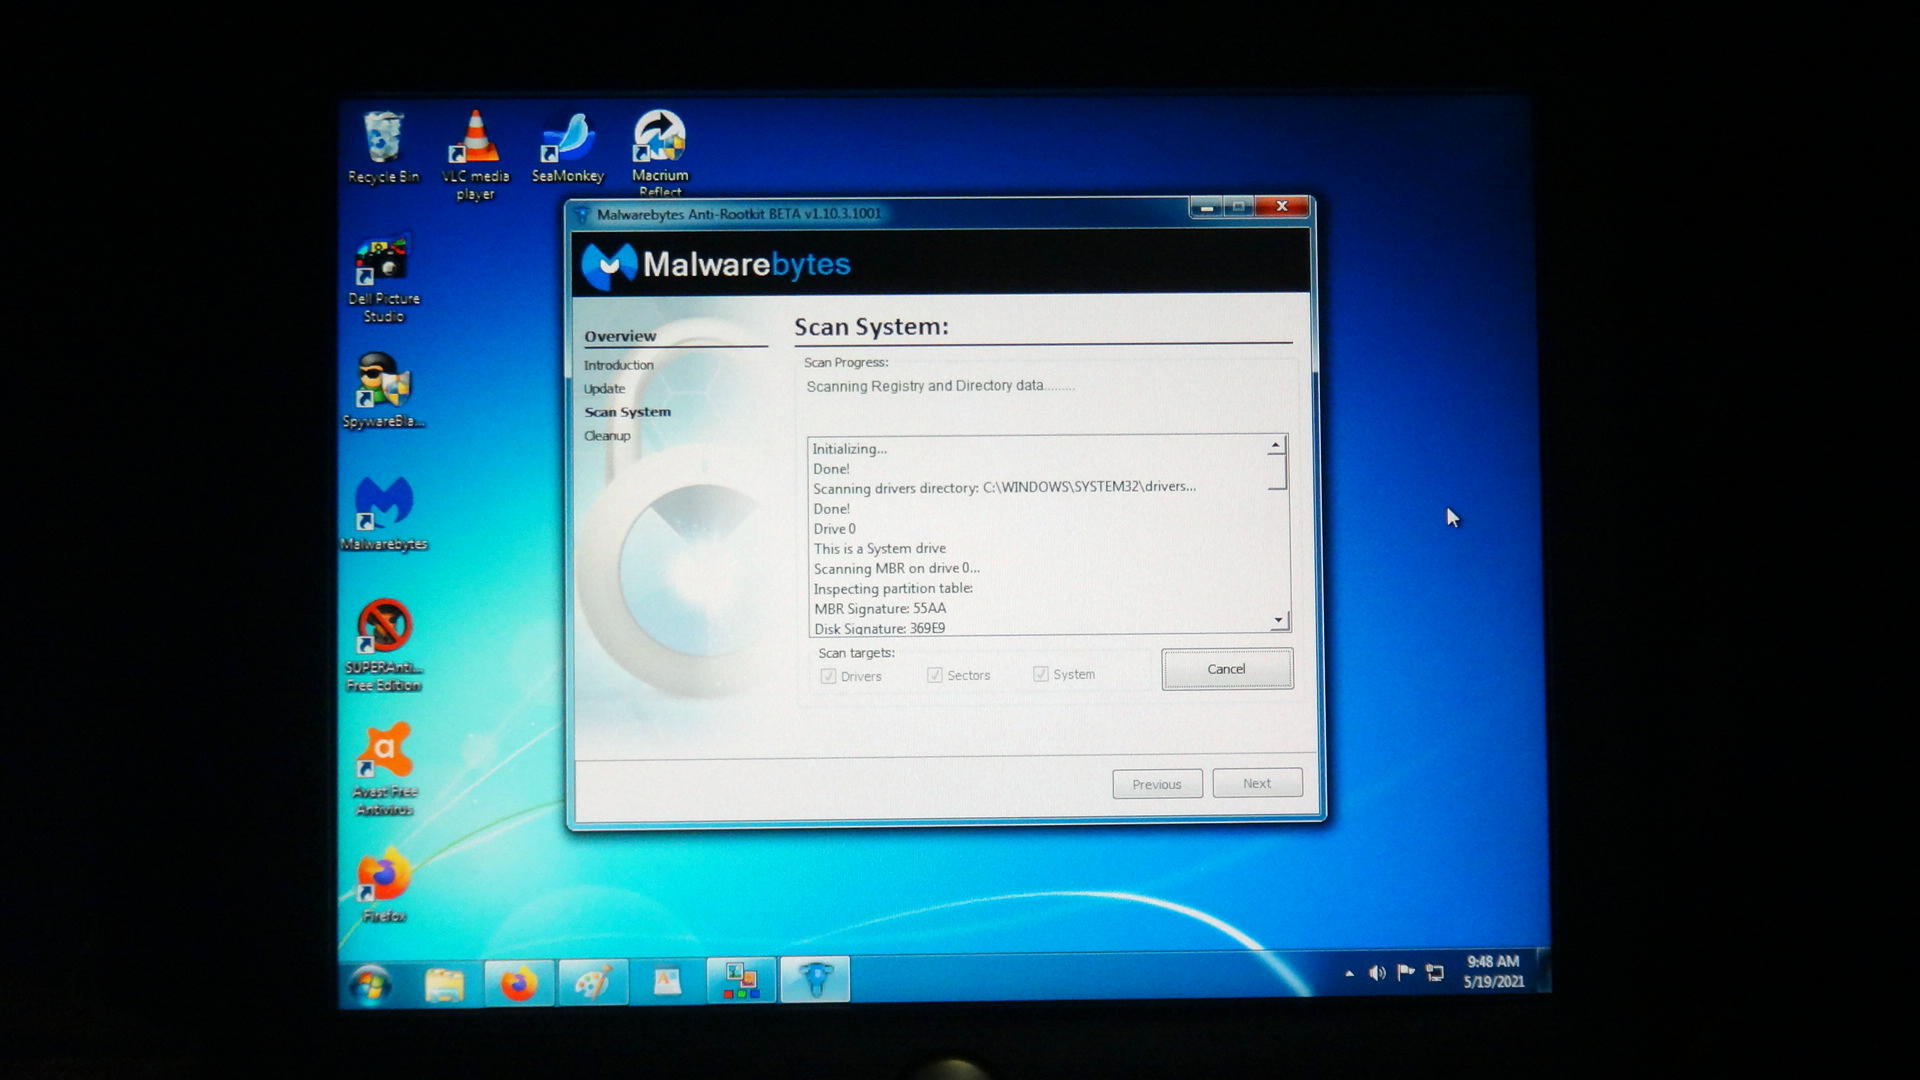Open Avast Free Antivirus shortcut
The height and width of the screenshot is (1080, 1920).
tap(385, 770)
